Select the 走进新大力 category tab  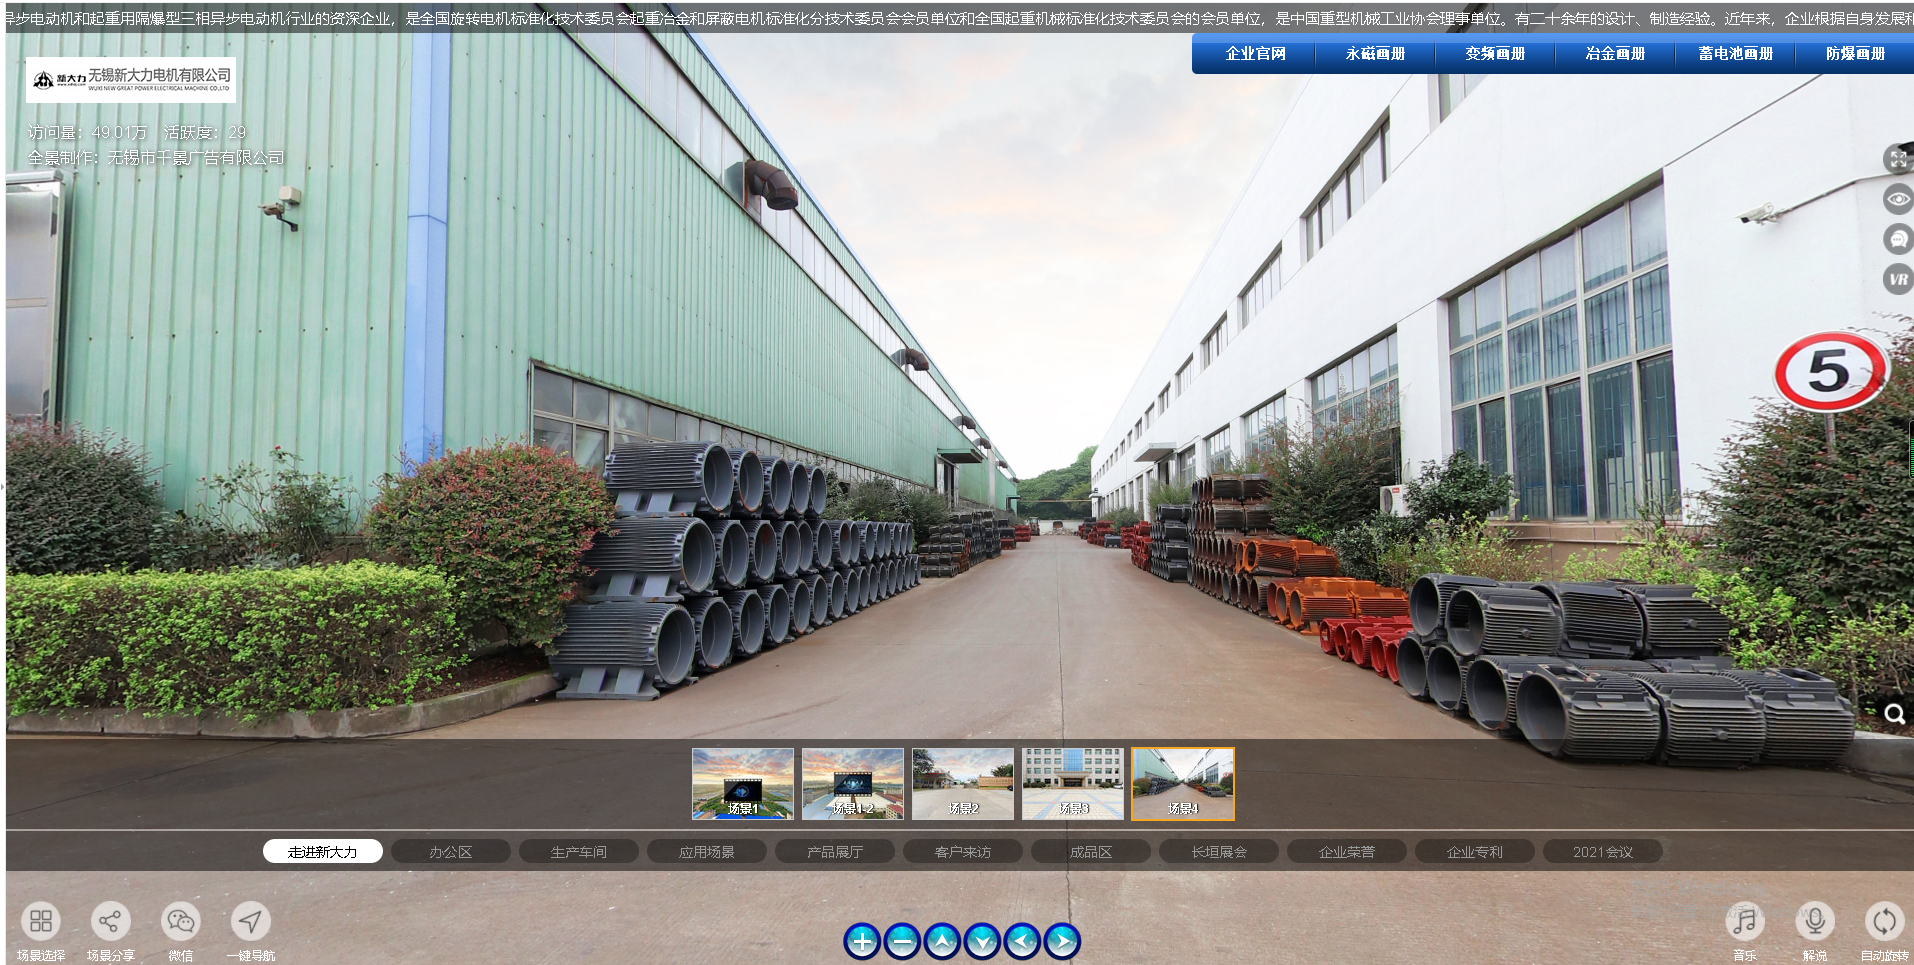pos(323,851)
